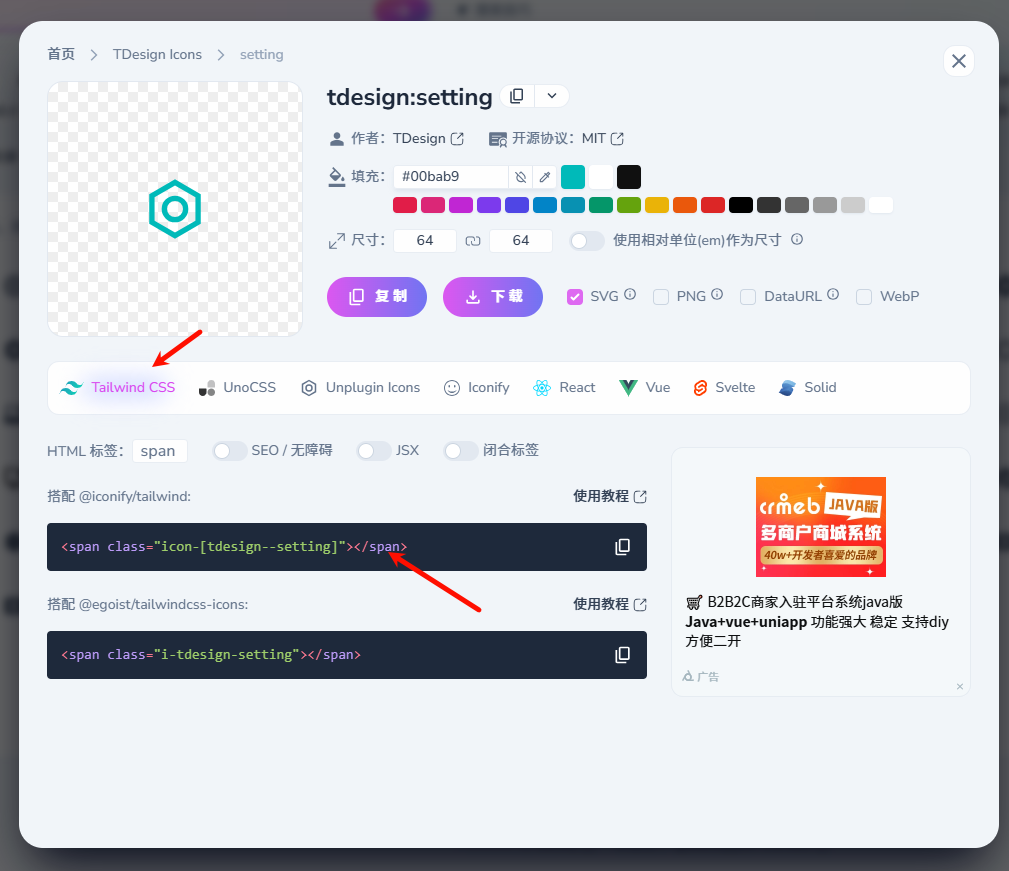Select the large black color swatch
The height and width of the screenshot is (871, 1009).
point(629,176)
